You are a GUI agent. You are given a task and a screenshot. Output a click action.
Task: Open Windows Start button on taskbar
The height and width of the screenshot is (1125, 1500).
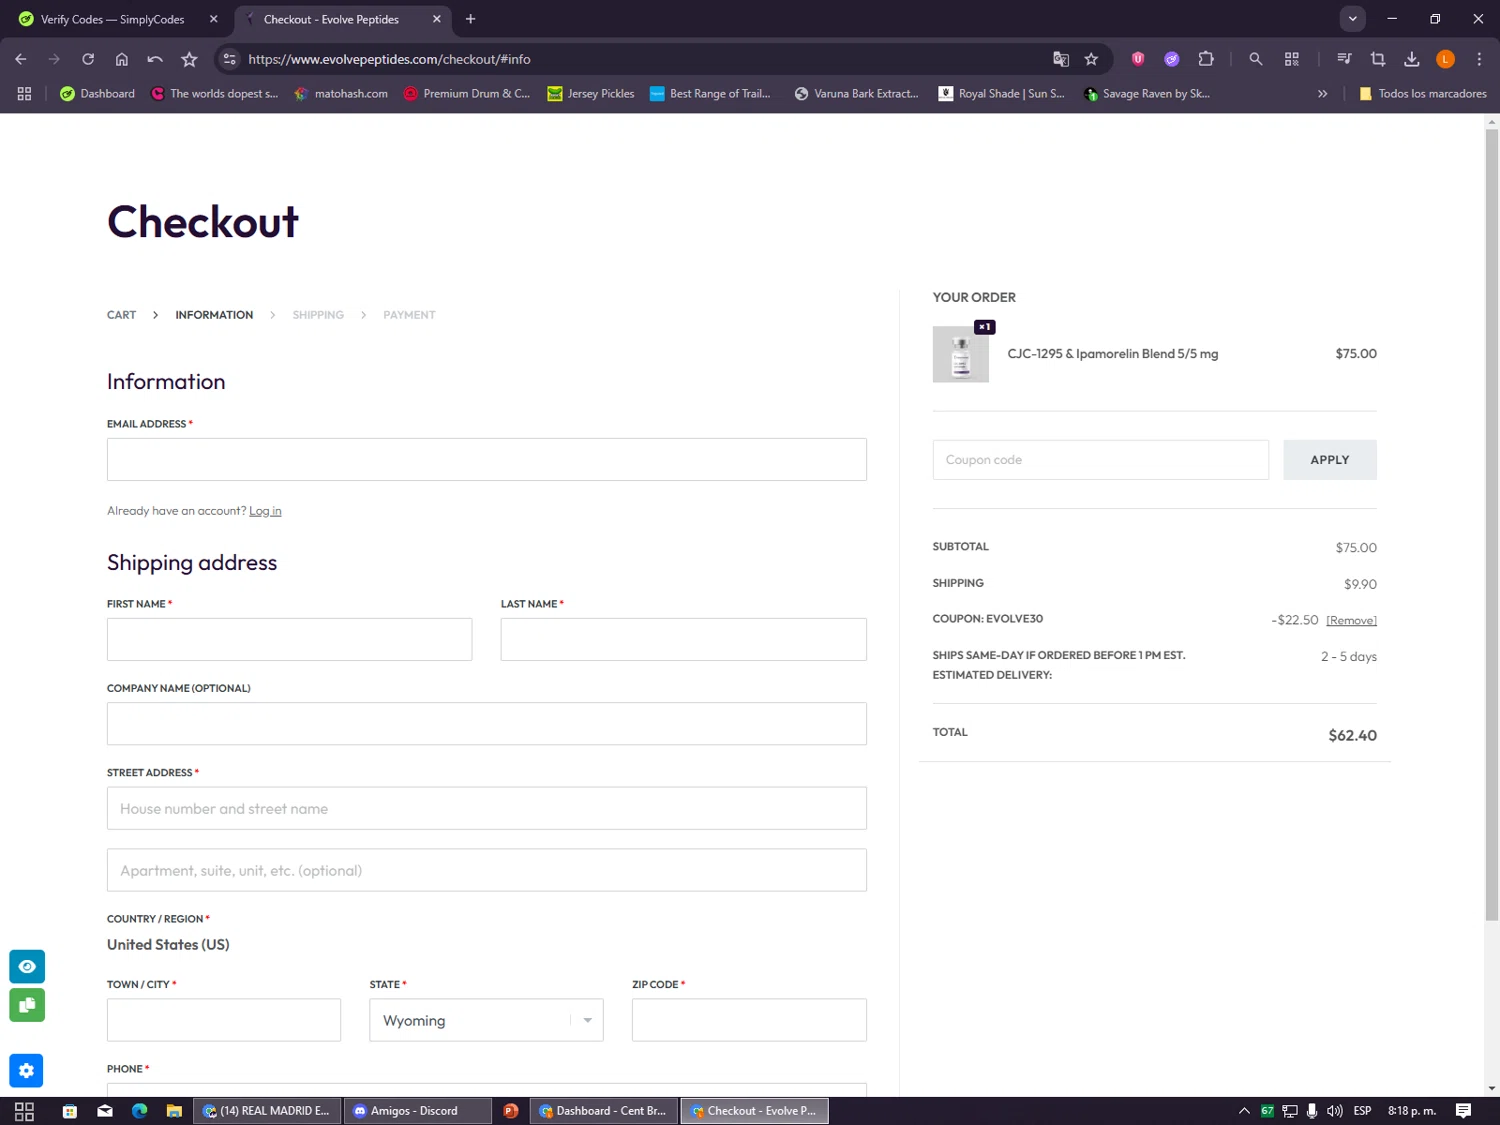pos(24,1111)
